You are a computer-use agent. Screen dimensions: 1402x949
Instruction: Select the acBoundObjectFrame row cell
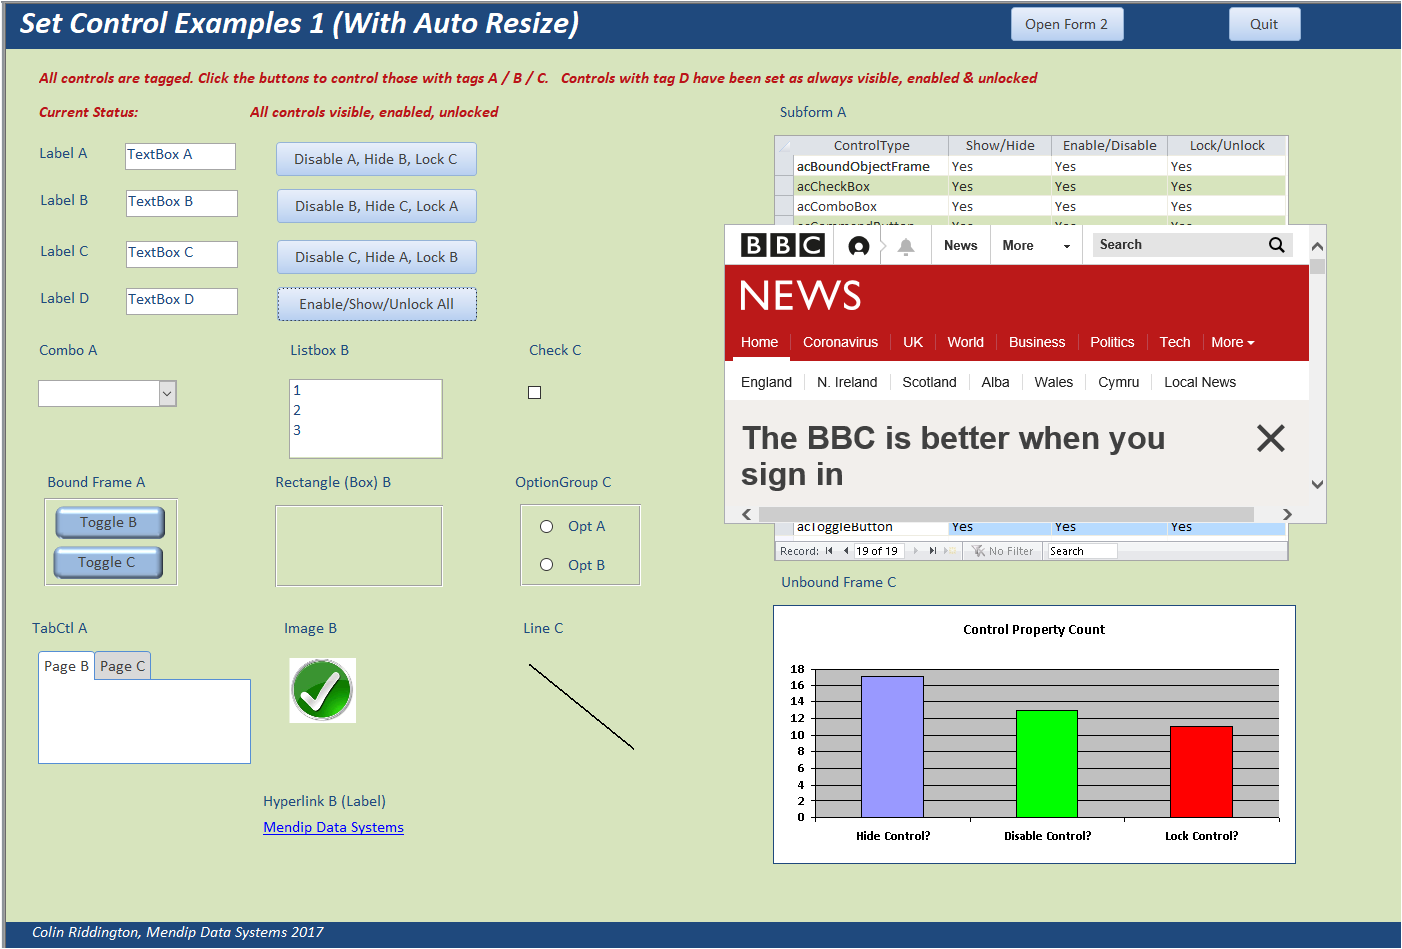tap(871, 166)
